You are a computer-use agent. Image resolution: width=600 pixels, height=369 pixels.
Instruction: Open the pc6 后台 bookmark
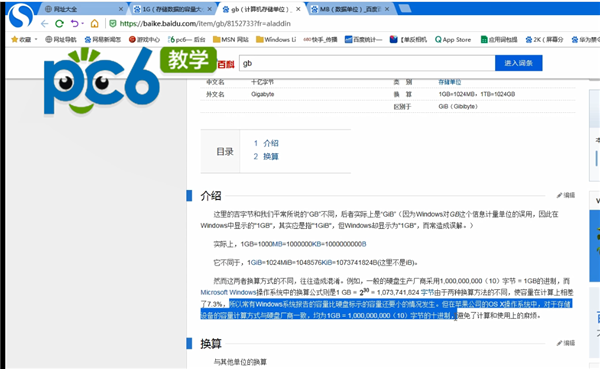tap(187, 39)
